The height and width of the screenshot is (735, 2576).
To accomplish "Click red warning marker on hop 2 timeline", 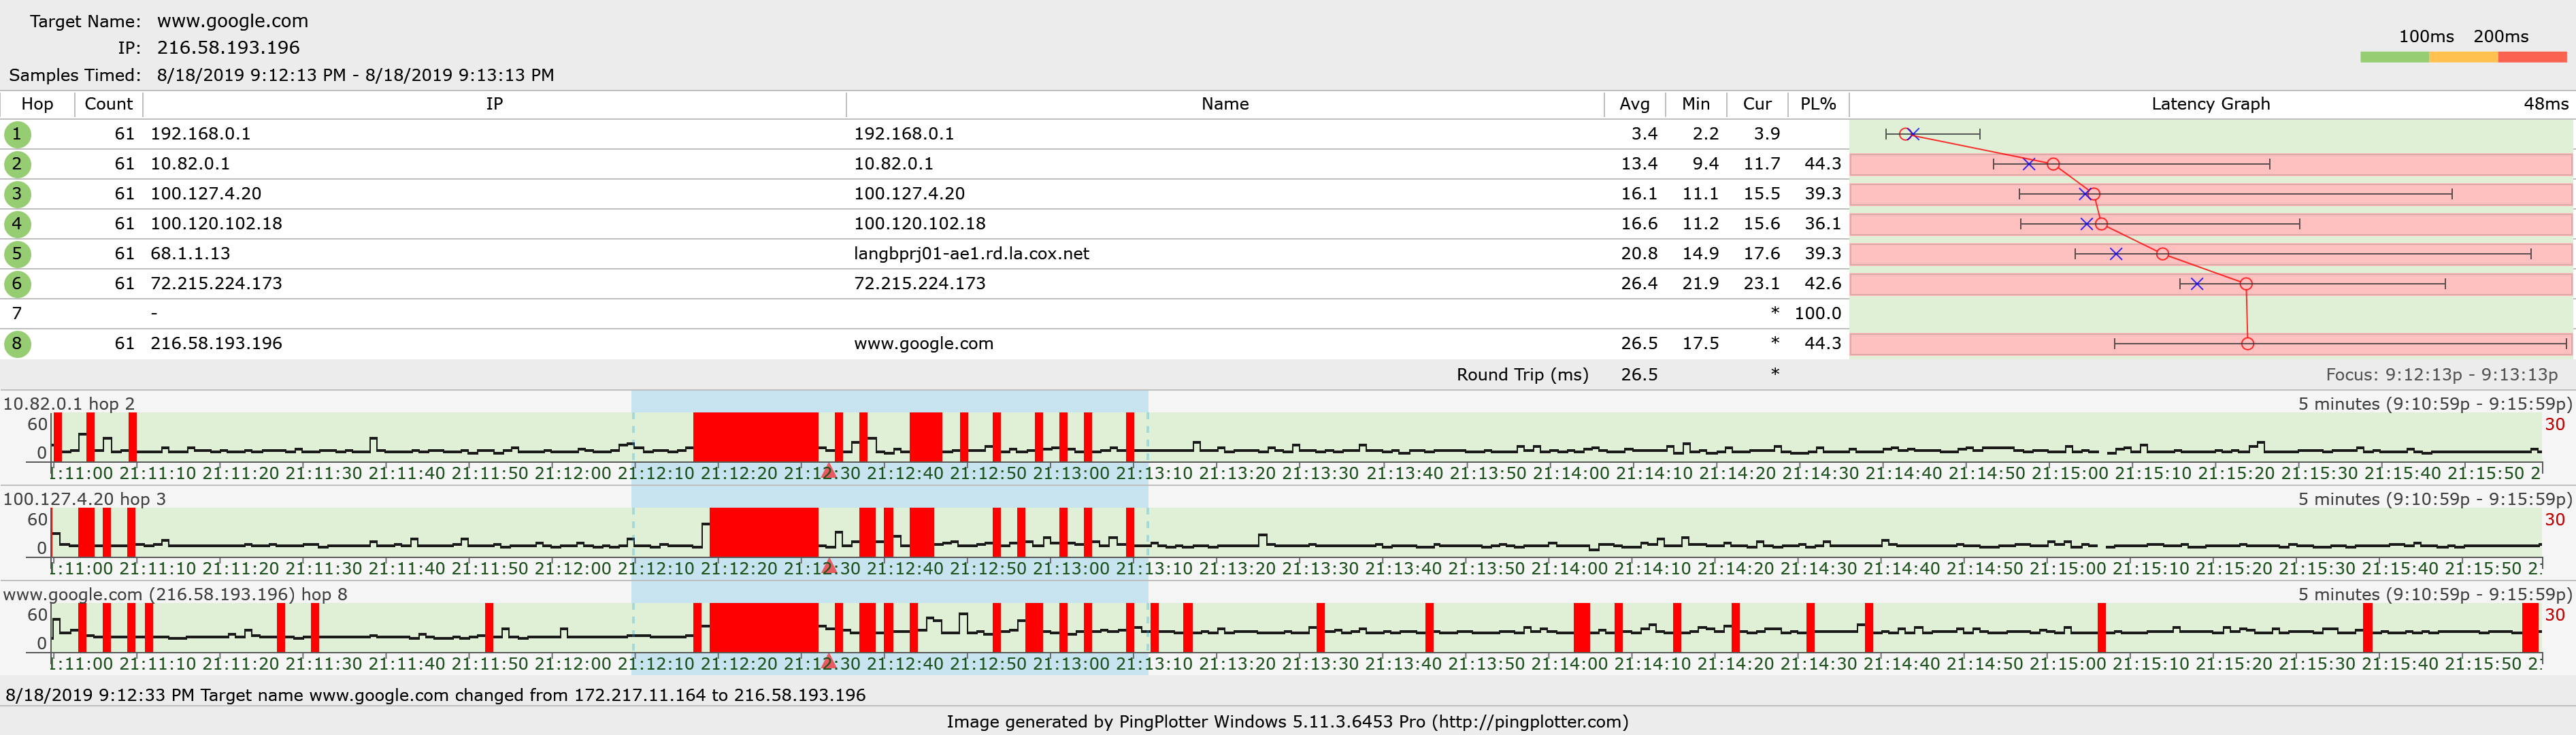I will pyautogui.click(x=828, y=471).
